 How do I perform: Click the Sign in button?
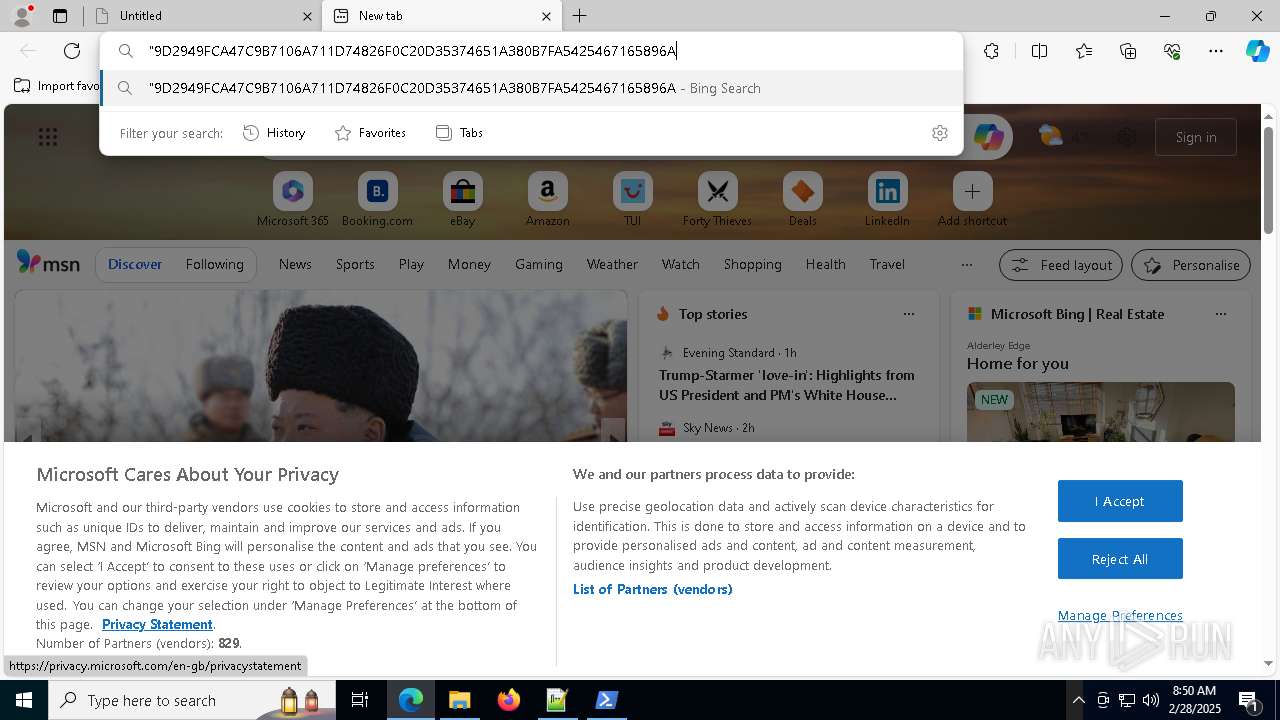[x=1196, y=137]
